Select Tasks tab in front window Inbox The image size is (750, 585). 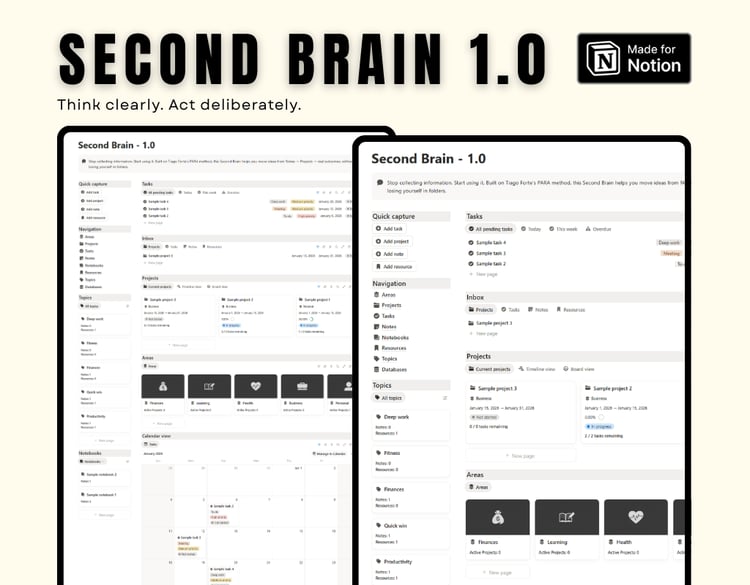(510, 310)
